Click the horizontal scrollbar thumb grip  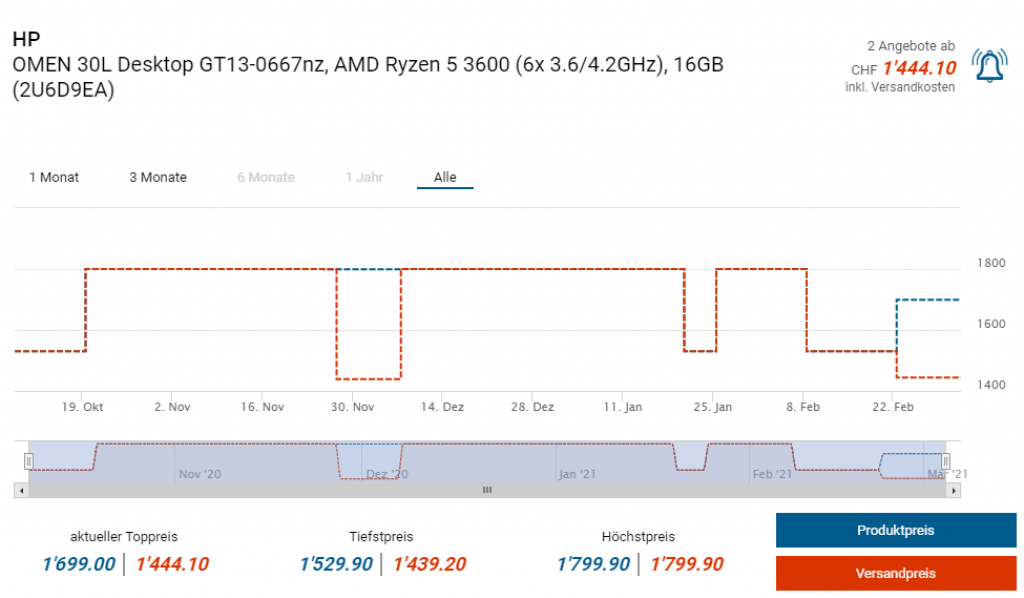(x=487, y=490)
